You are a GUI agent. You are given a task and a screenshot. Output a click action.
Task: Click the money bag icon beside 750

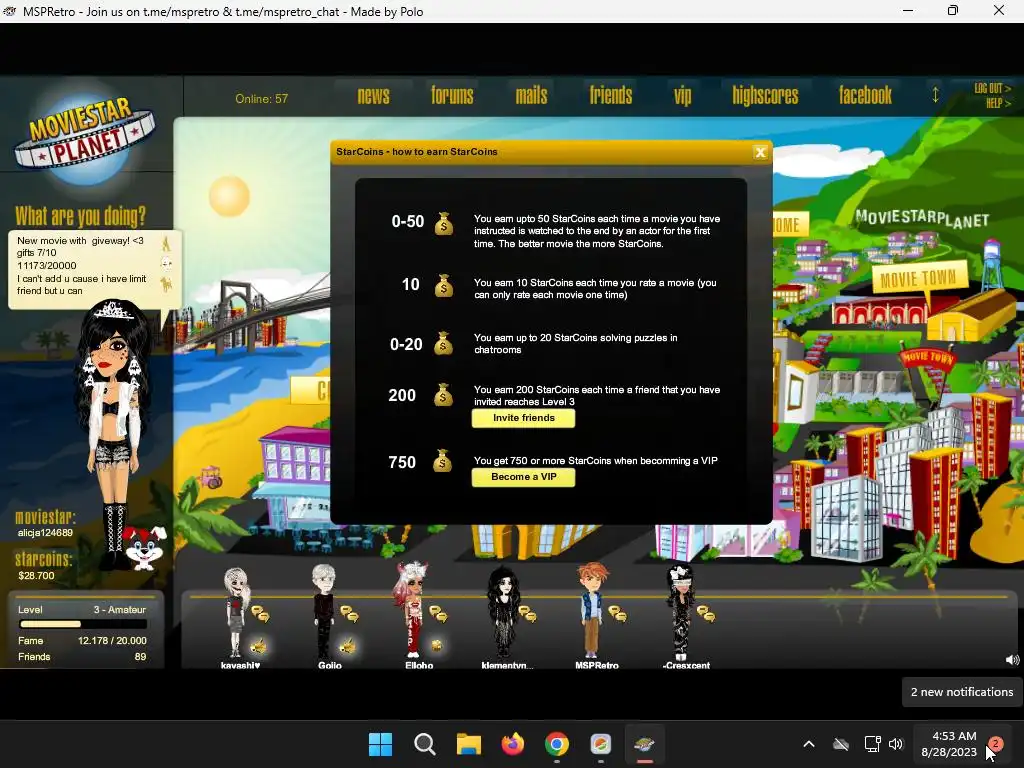[x=443, y=461]
